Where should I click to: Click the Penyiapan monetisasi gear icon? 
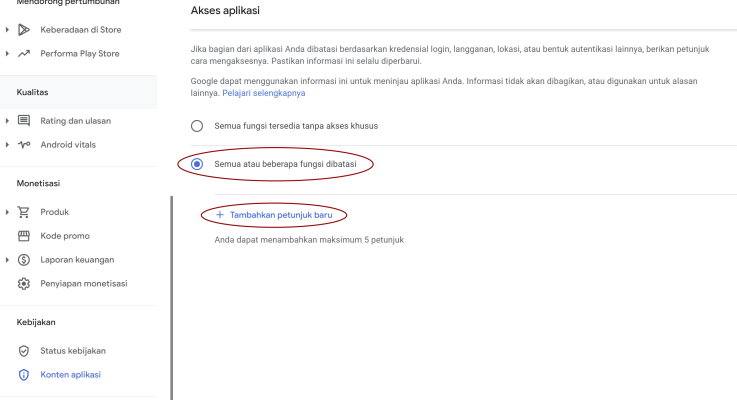click(24, 284)
